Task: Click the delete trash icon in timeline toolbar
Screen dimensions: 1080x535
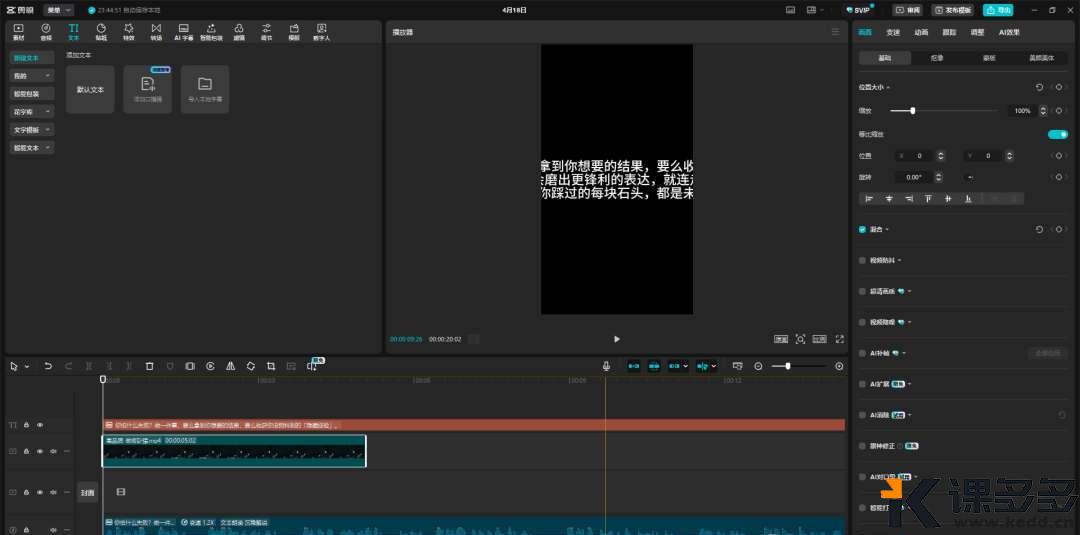Action: [x=149, y=366]
